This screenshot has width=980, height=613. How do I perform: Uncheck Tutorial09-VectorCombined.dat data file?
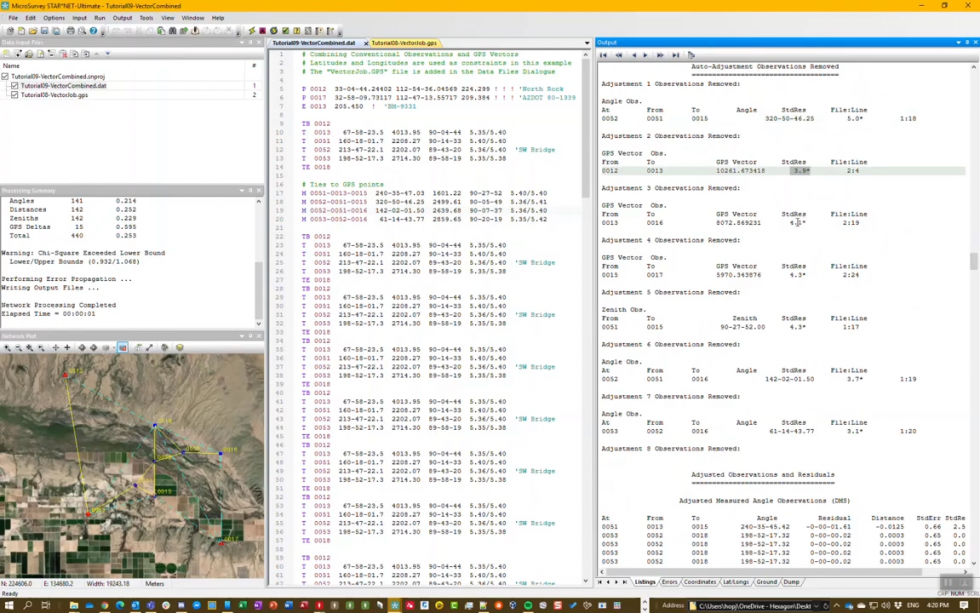14,86
